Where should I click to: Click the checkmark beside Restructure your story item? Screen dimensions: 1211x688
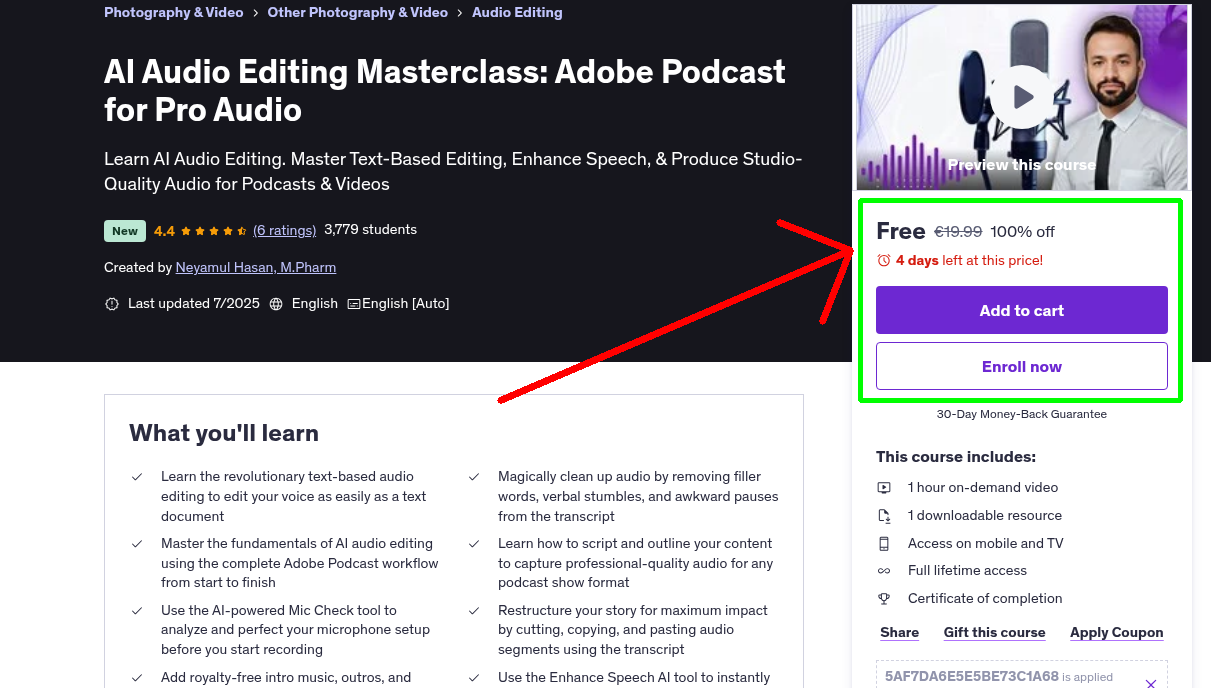(474, 610)
